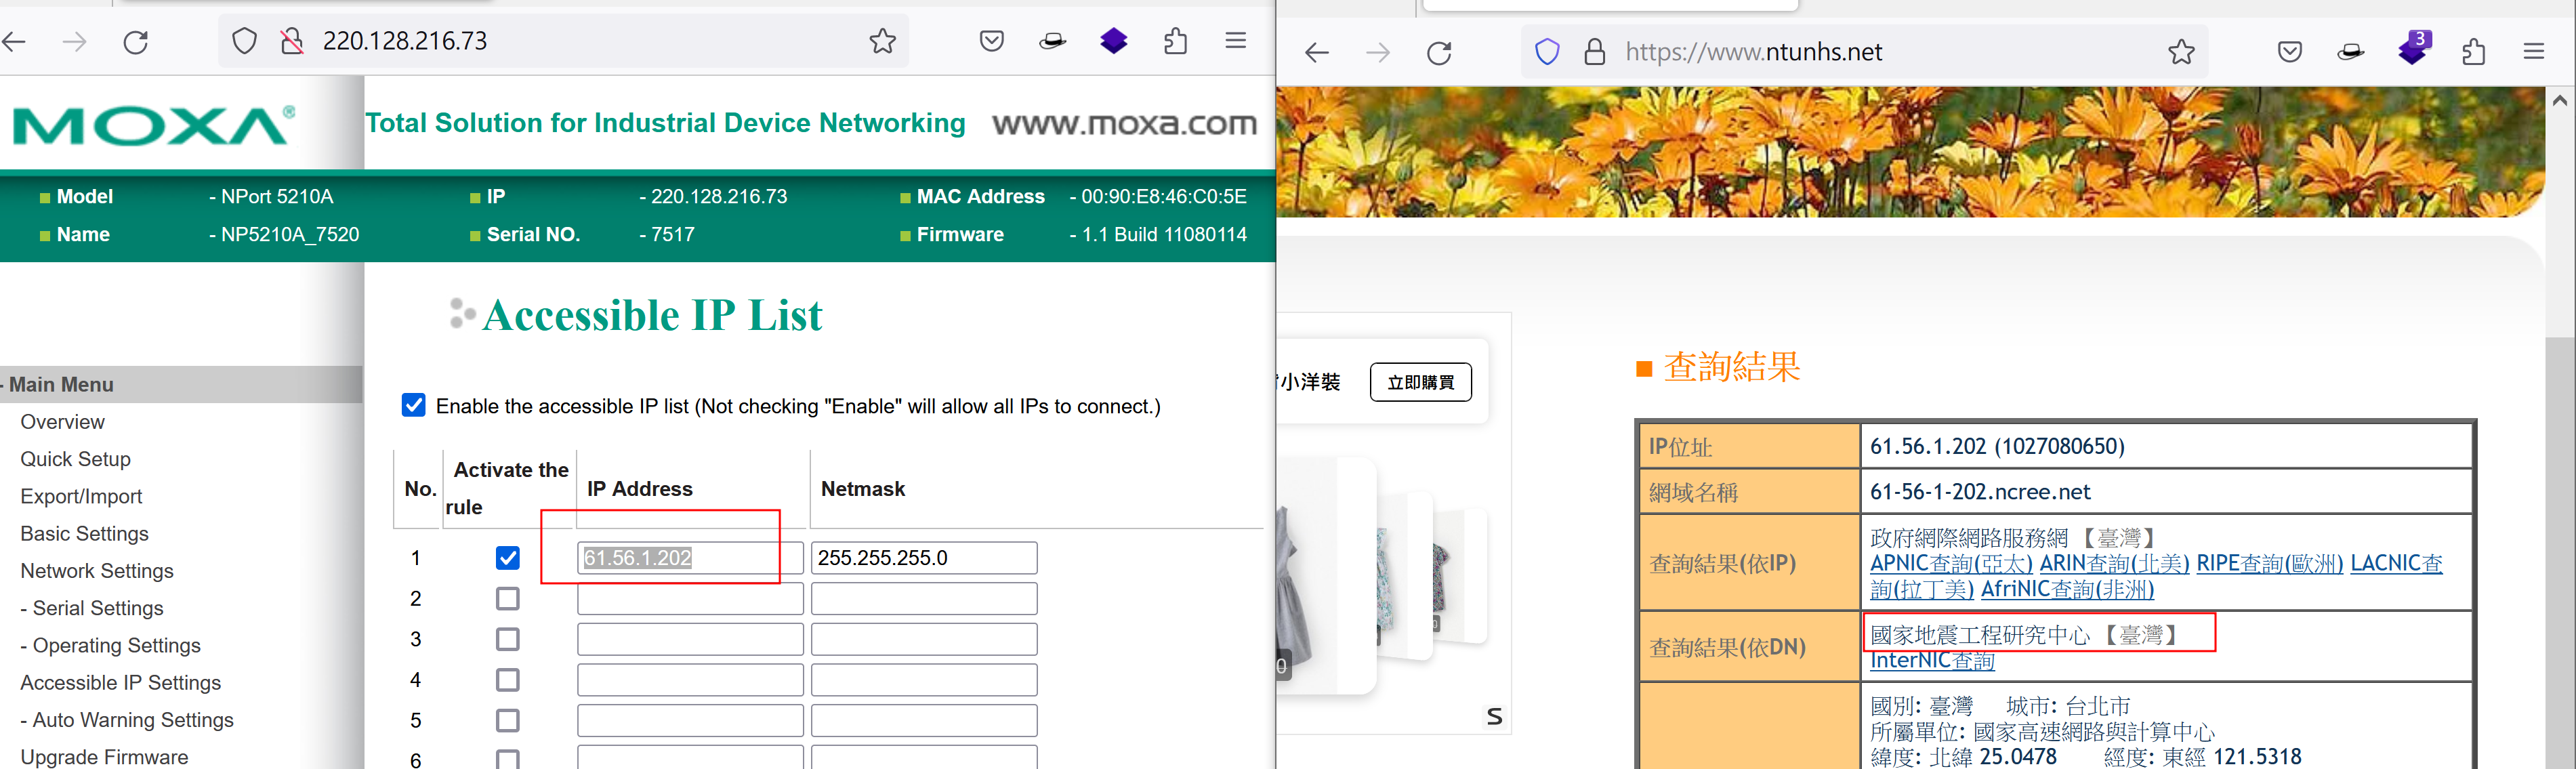Click the row 5 IP Address field

(690, 720)
